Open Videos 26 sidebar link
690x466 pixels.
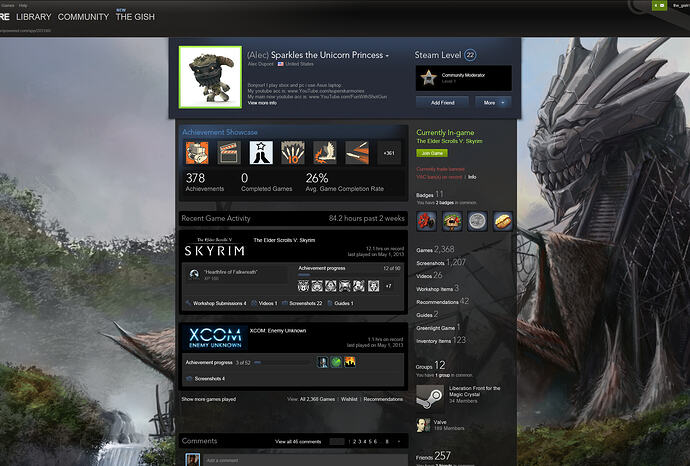(429, 275)
